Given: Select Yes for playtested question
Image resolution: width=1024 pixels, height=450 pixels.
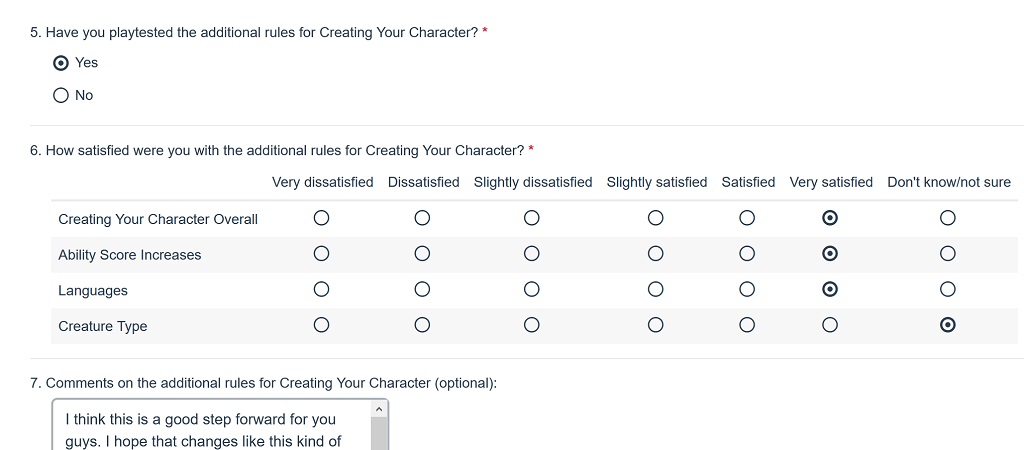Looking at the screenshot, I should (61, 63).
